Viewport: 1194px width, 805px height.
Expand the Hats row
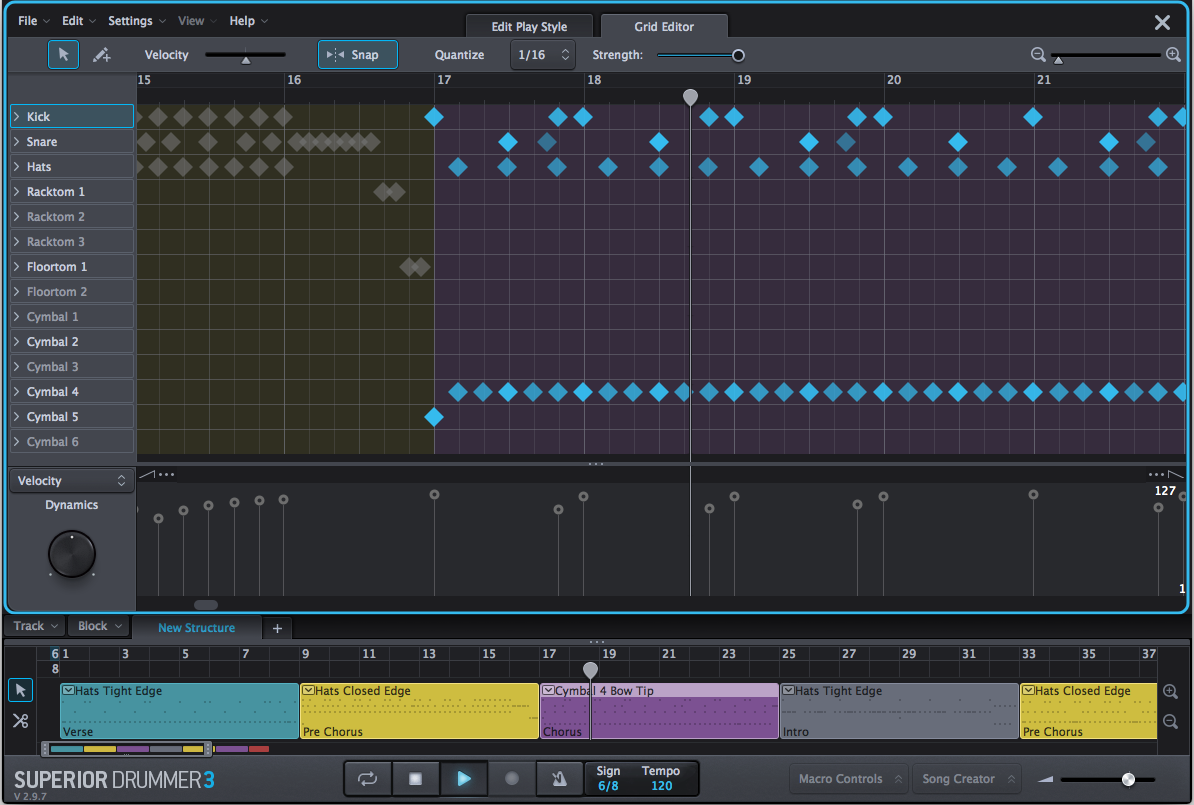(x=17, y=167)
